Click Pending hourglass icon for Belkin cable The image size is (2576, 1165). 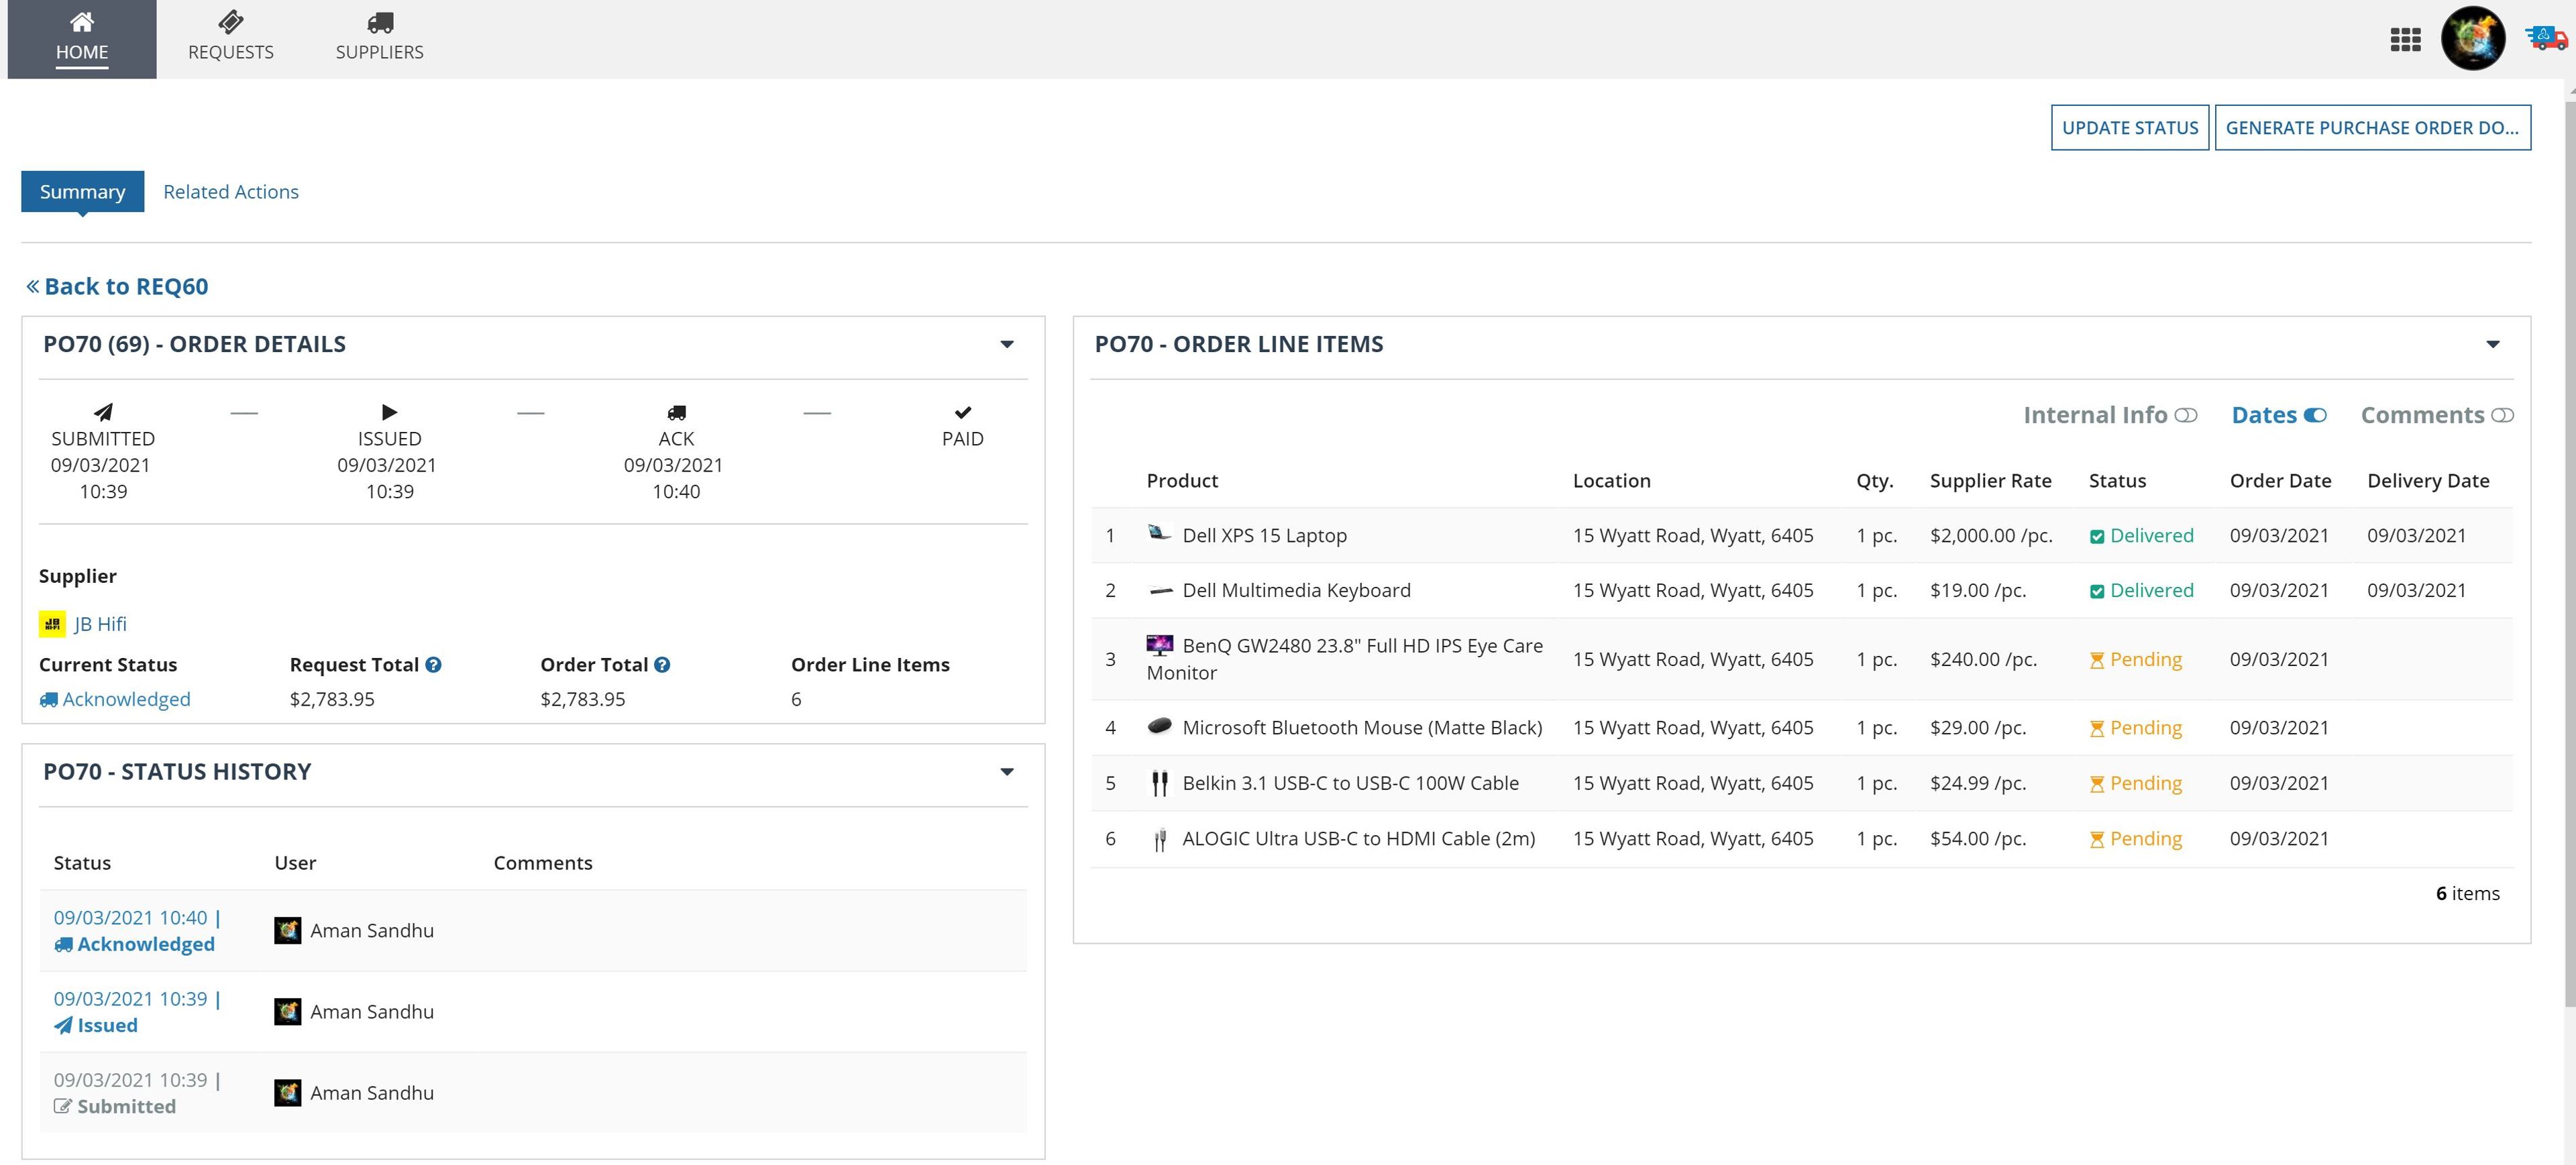pos(2097,784)
